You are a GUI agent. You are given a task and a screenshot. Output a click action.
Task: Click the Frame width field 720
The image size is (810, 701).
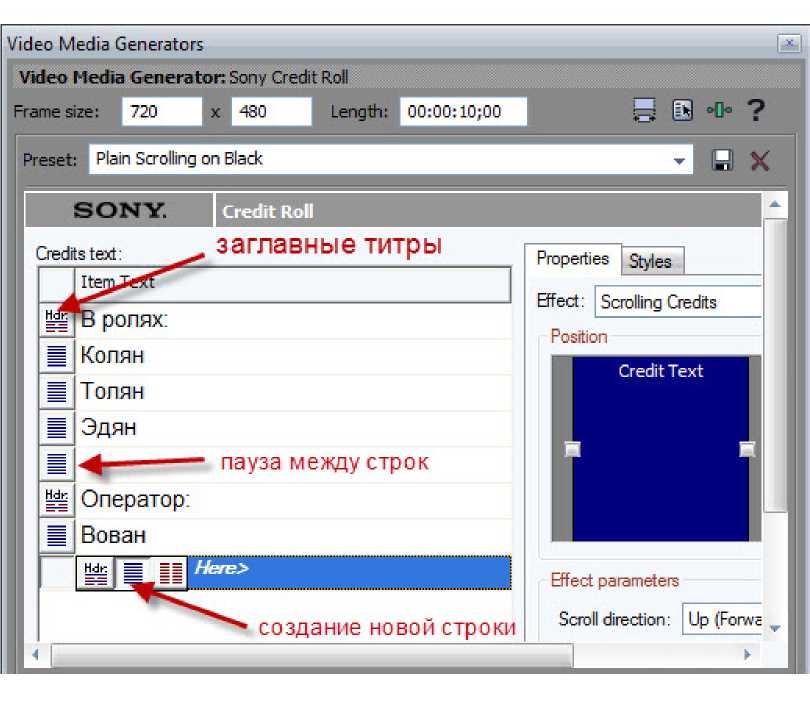162,112
